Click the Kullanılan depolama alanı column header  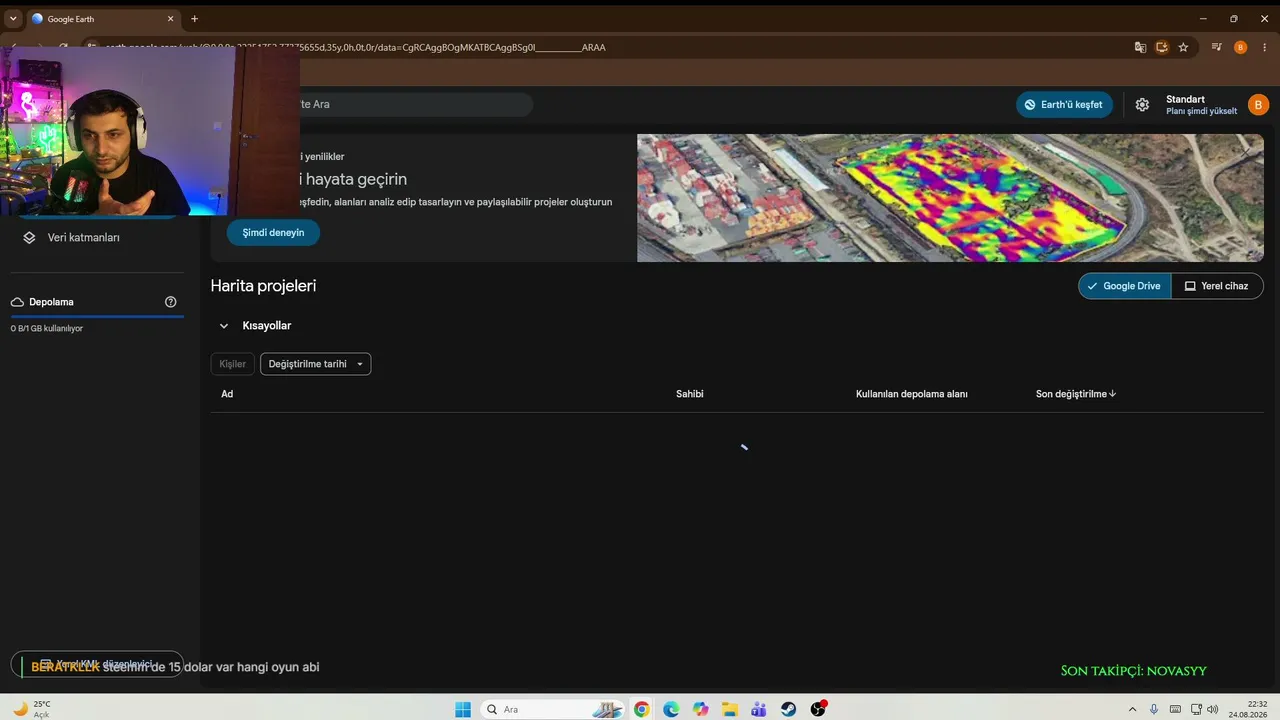pyautogui.click(x=912, y=394)
